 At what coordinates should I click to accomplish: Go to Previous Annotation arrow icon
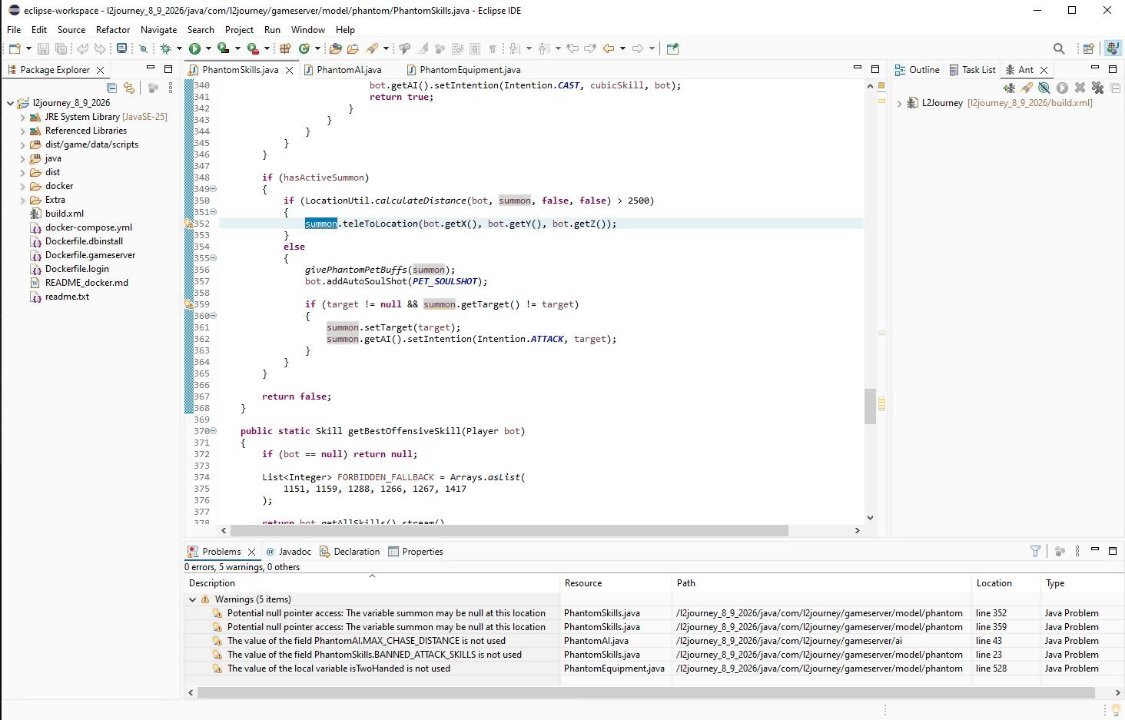point(543,49)
